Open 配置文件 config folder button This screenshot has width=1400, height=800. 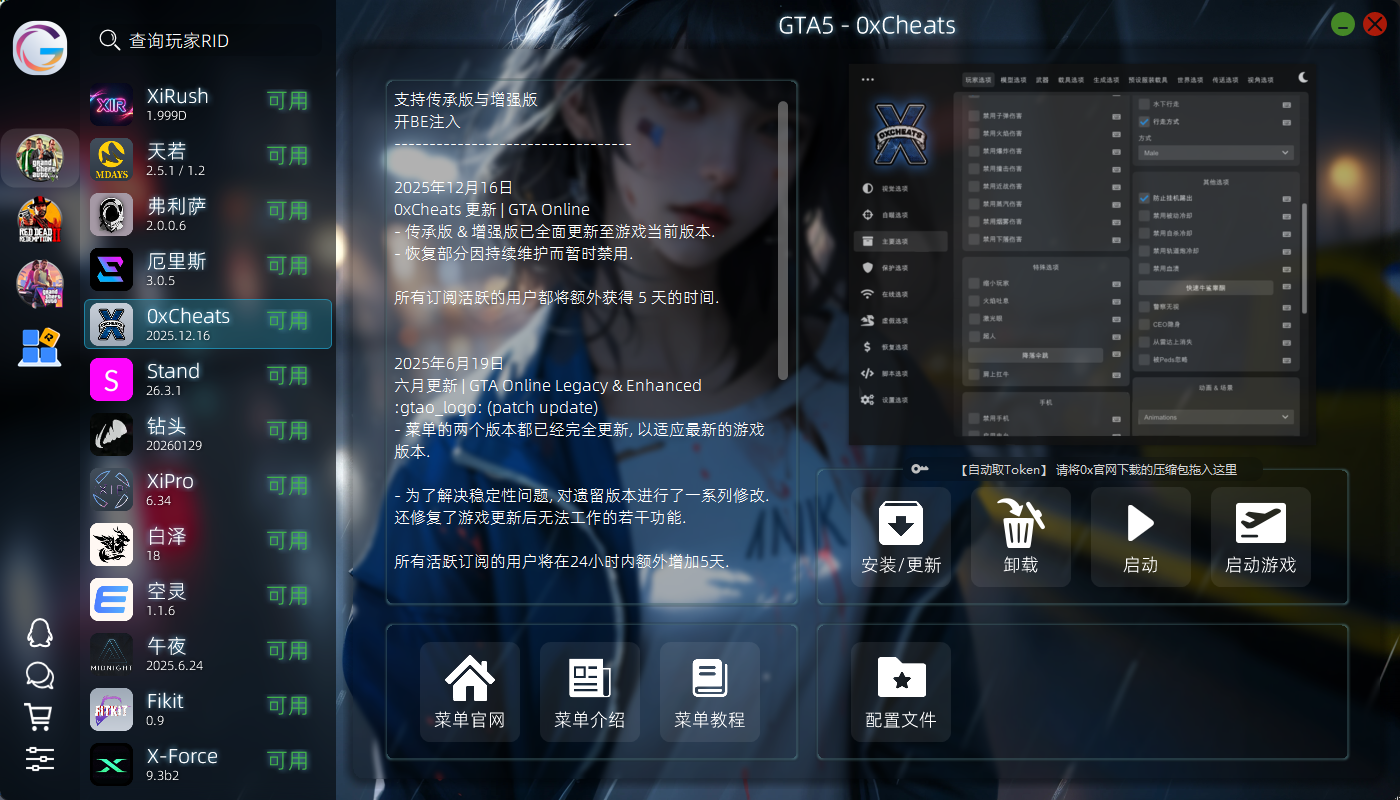(x=900, y=692)
